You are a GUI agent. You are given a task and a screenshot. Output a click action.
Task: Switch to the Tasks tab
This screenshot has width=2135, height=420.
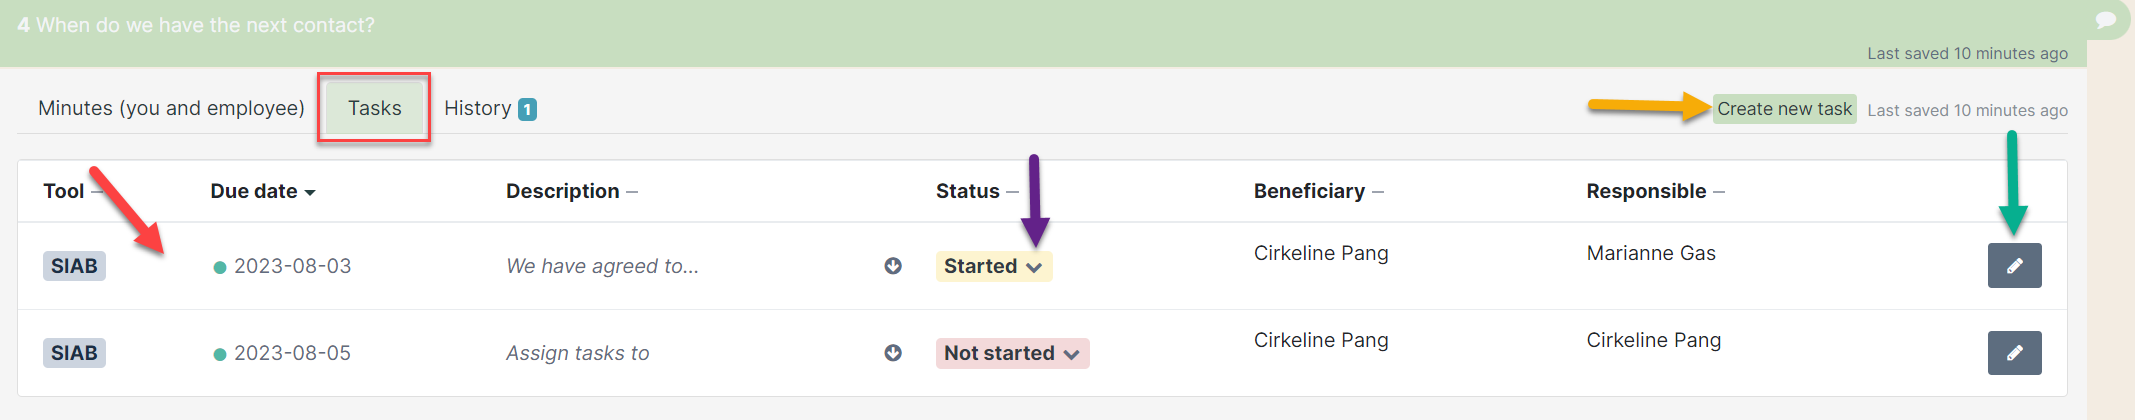pos(374,108)
